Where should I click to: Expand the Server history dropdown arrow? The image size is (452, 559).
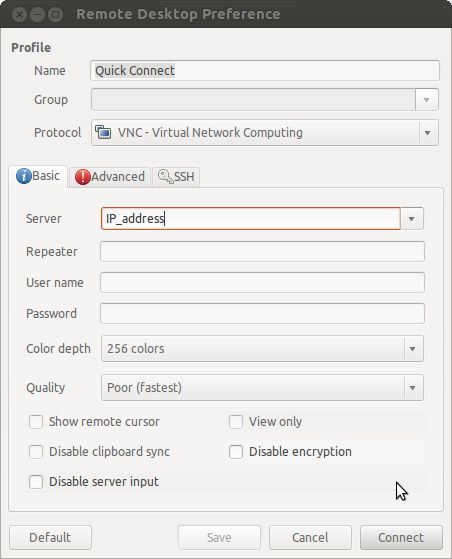click(x=412, y=219)
